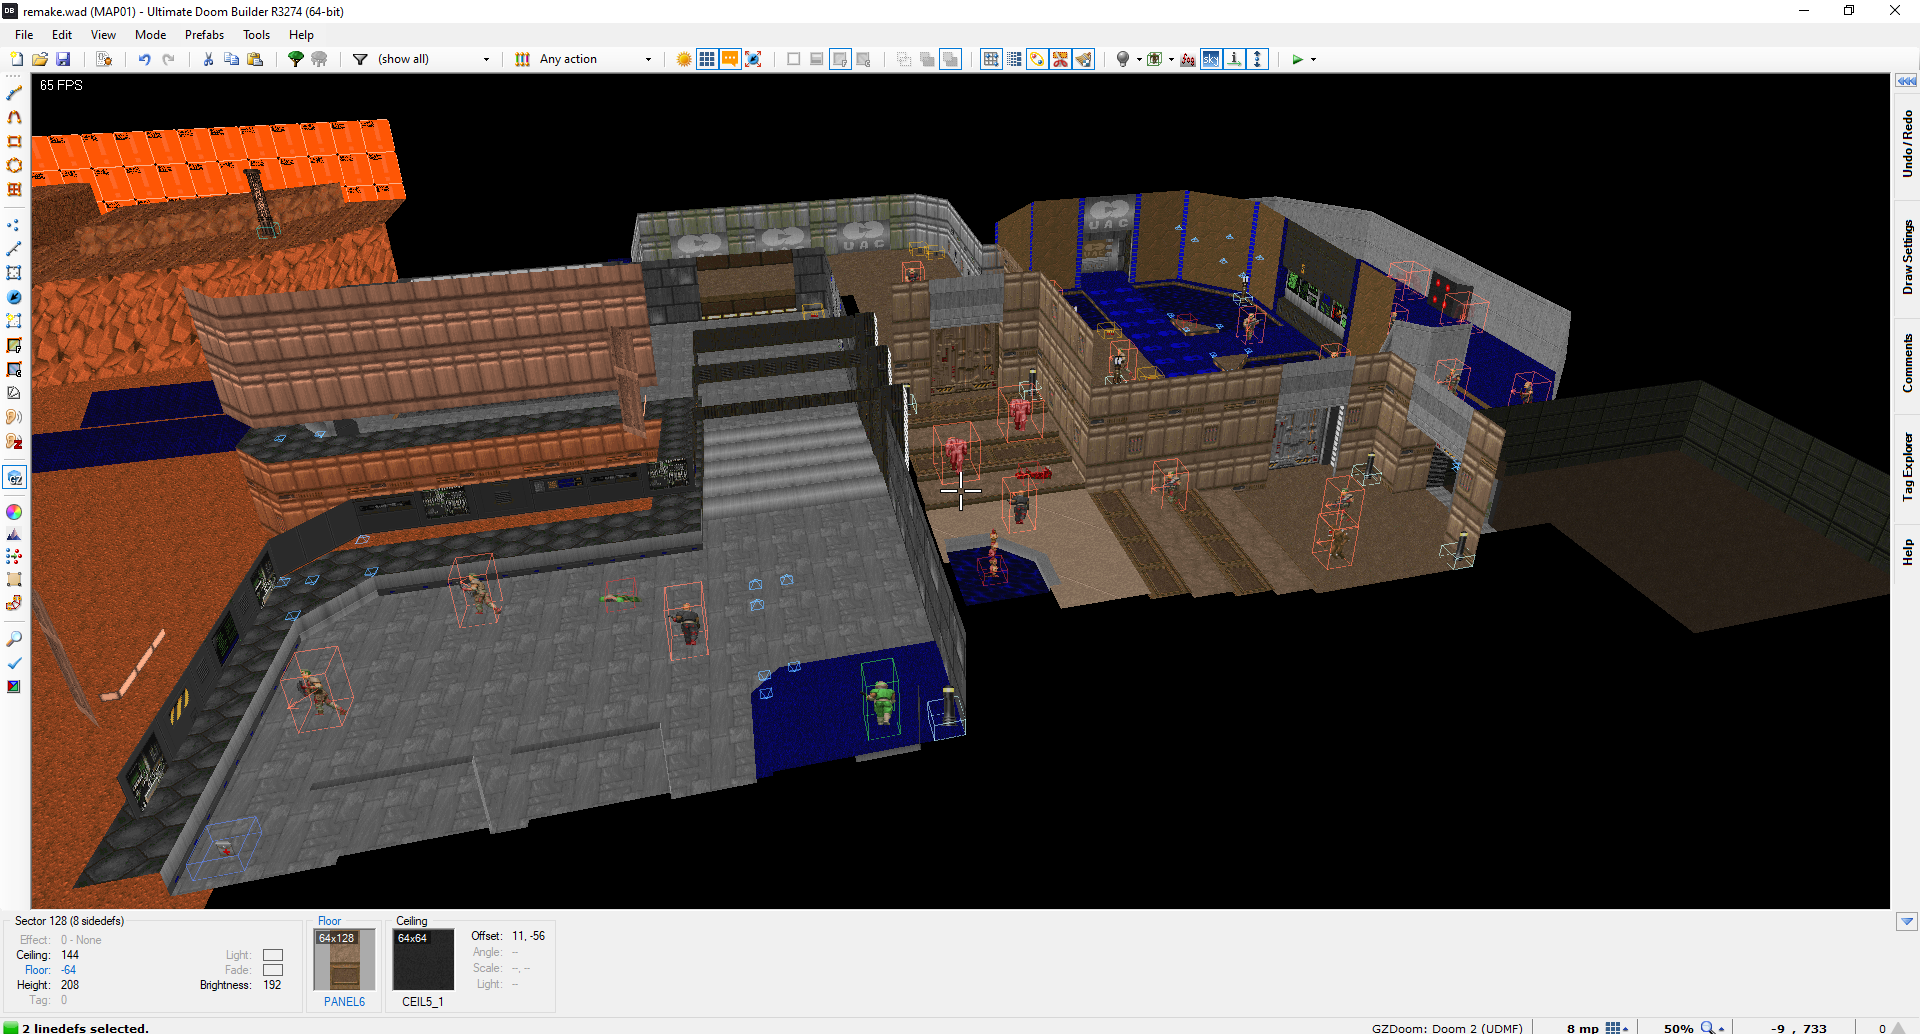Open model rendering dropdown arrow
This screenshot has height=1034, width=1920.
[x=1171, y=59]
